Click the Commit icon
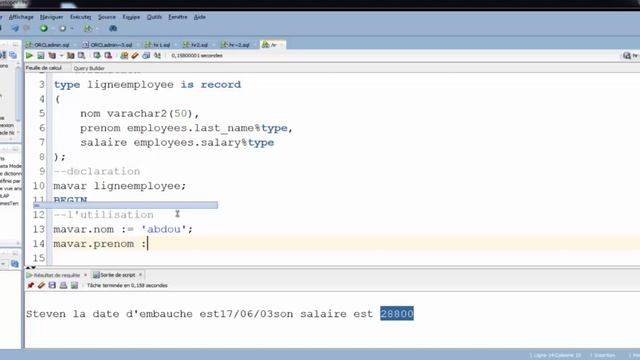Viewport: 640px width, 360px height. 97,56
